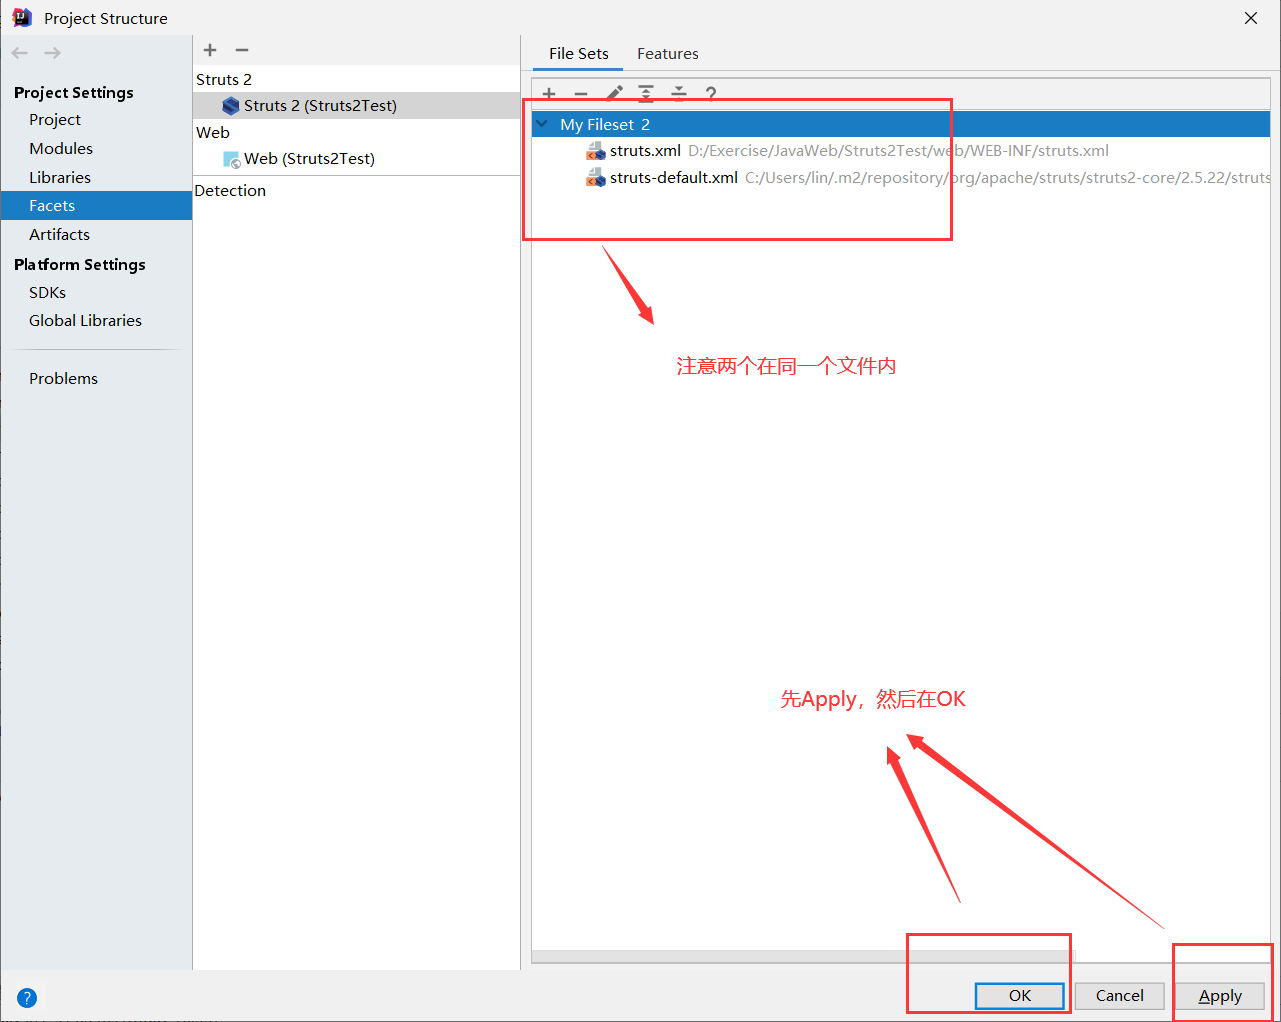Collapse the My Fileset node

click(x=542, y=124)
